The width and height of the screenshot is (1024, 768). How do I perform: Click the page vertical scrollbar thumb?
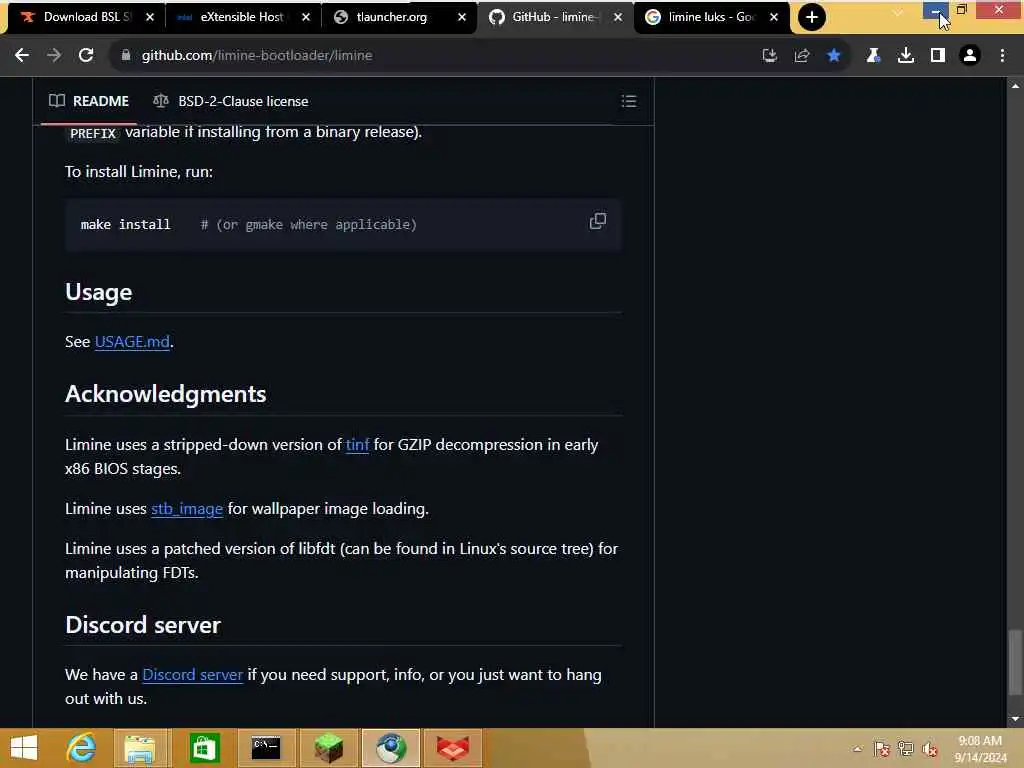click(x=1014, y=663)
